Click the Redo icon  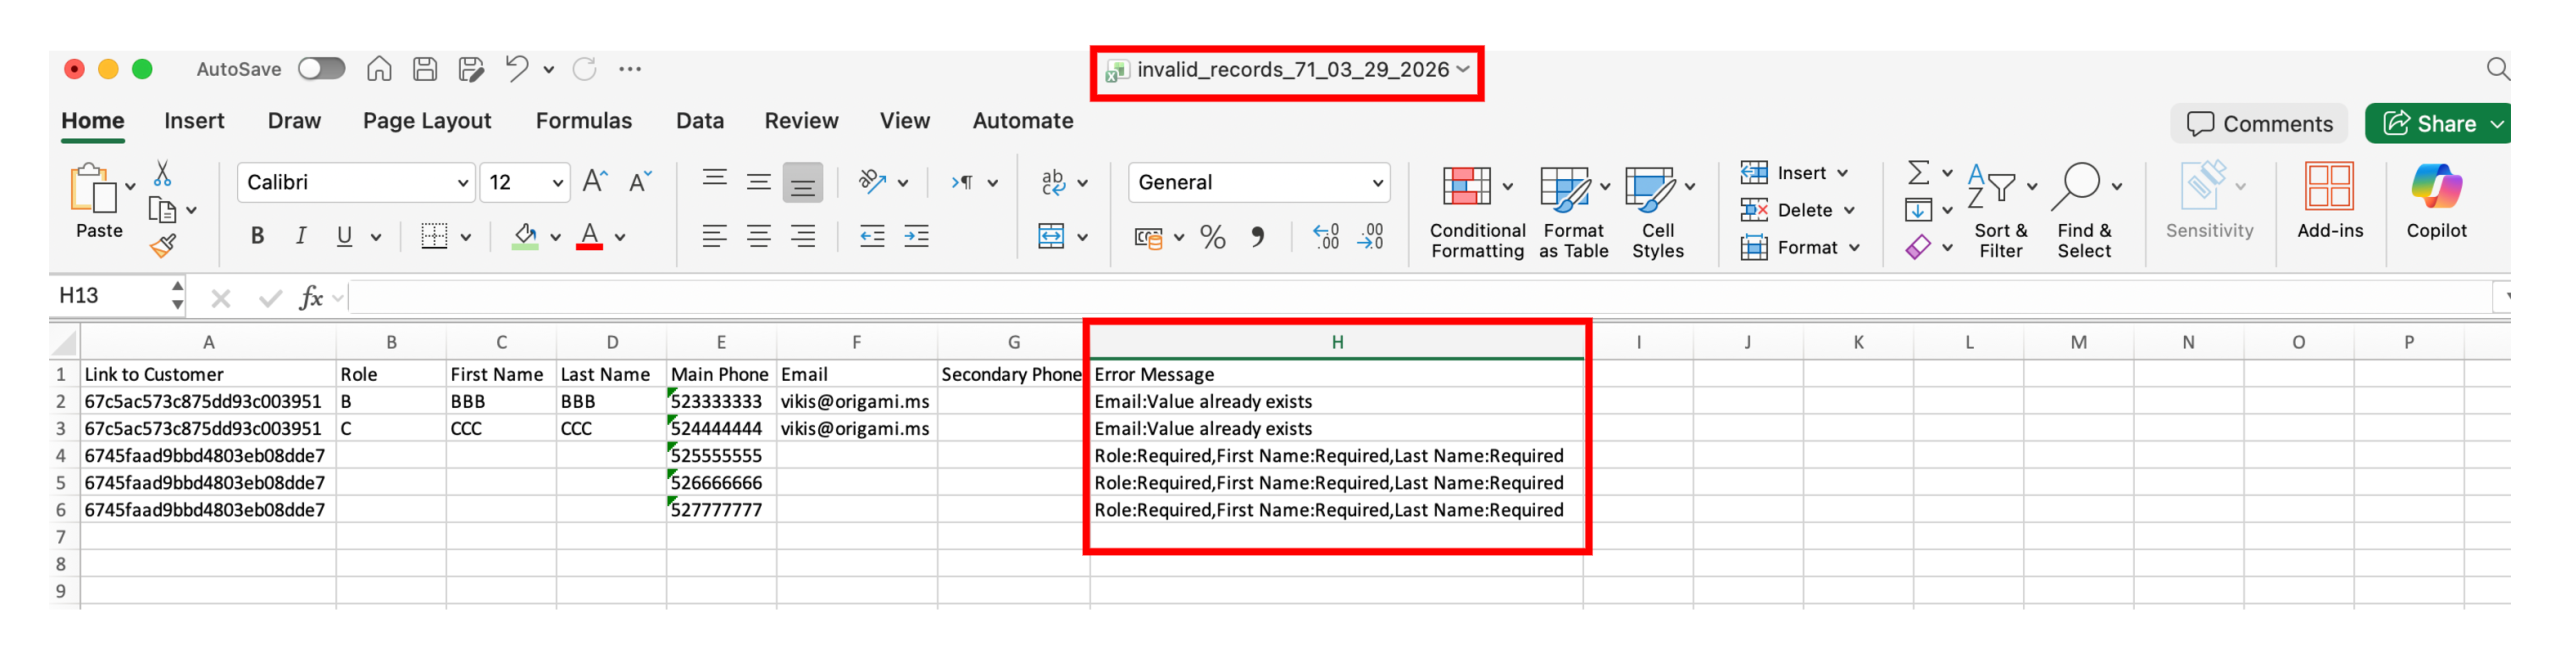coord(584,68)
